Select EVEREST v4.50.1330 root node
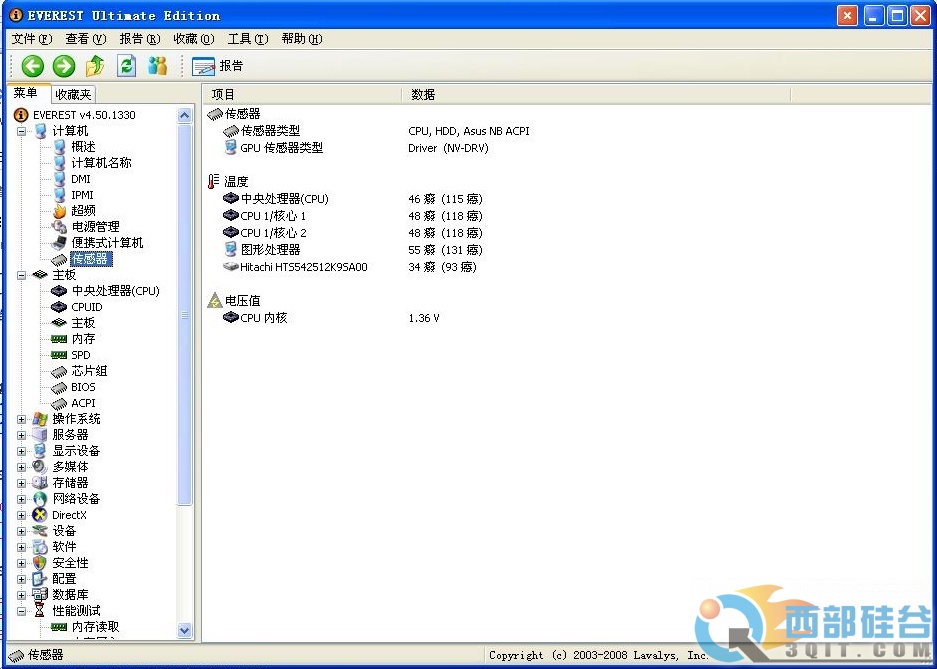This screenshot has height=669, width=937. pyautogui.click(x=84, y=115)
